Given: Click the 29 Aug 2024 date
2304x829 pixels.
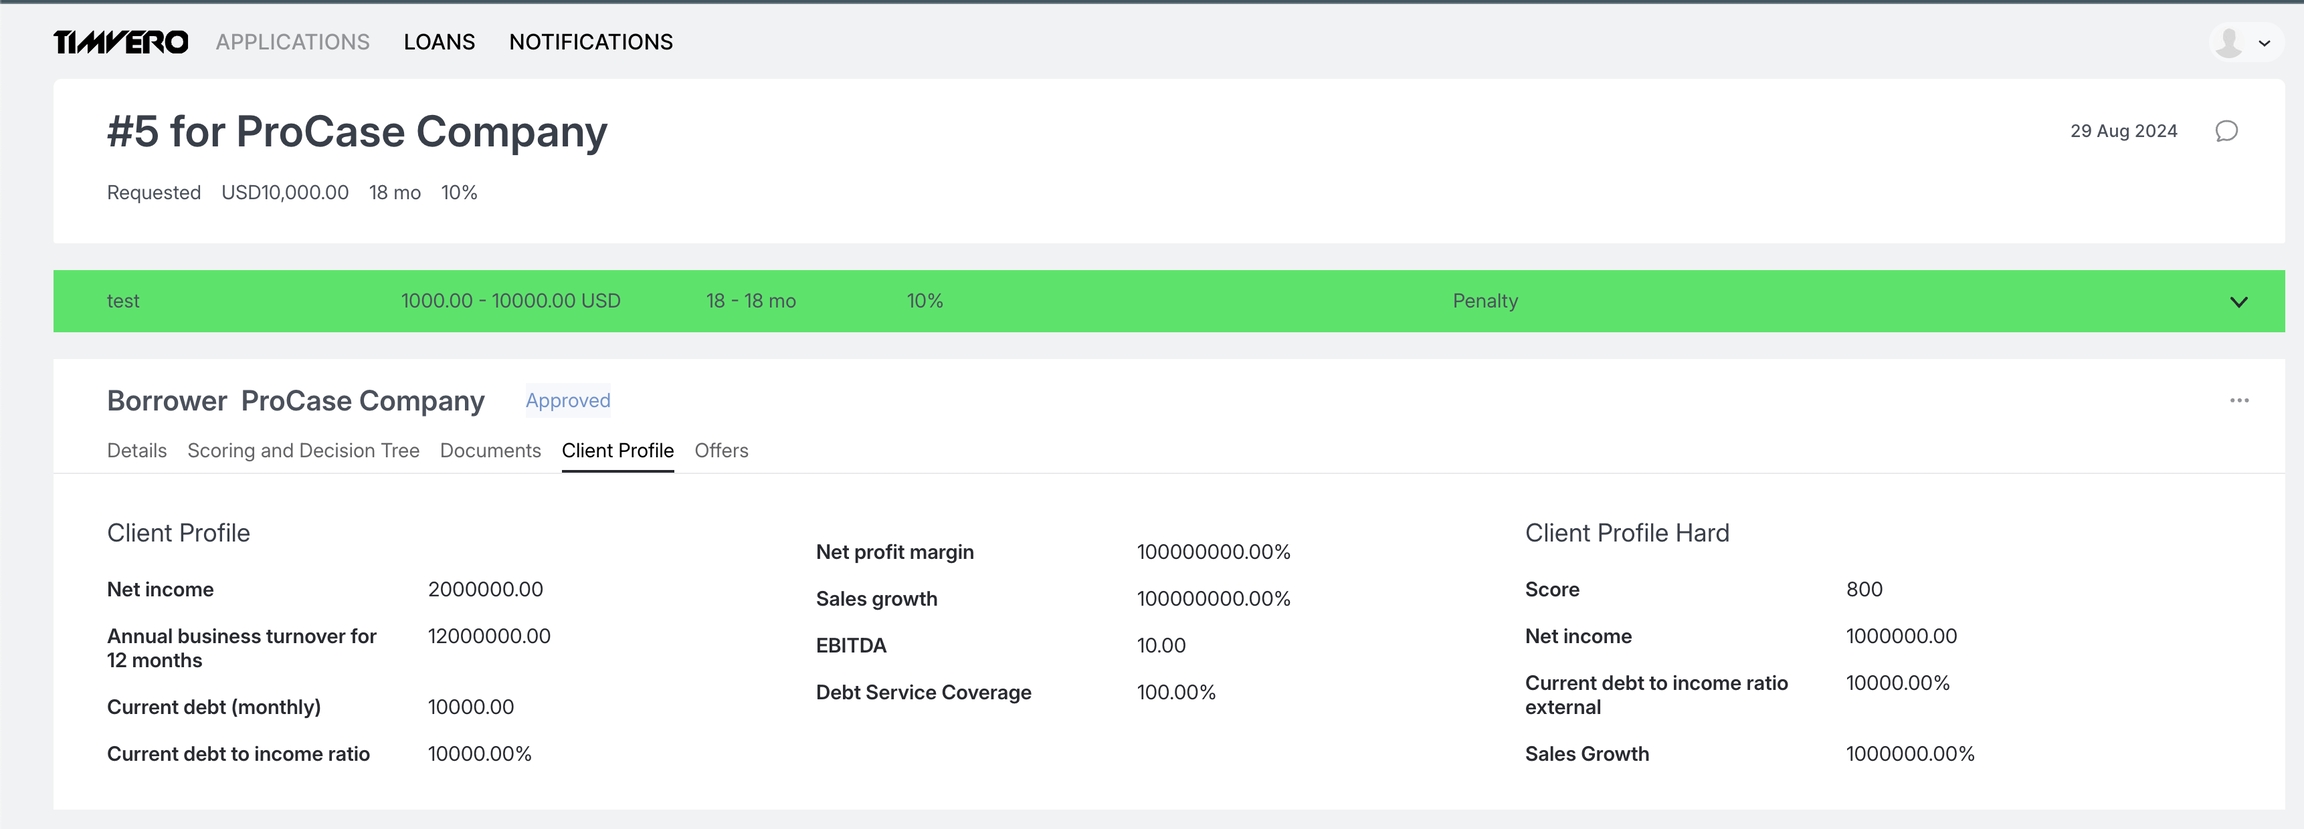Looking at the screenshot, I should 2123,131.
